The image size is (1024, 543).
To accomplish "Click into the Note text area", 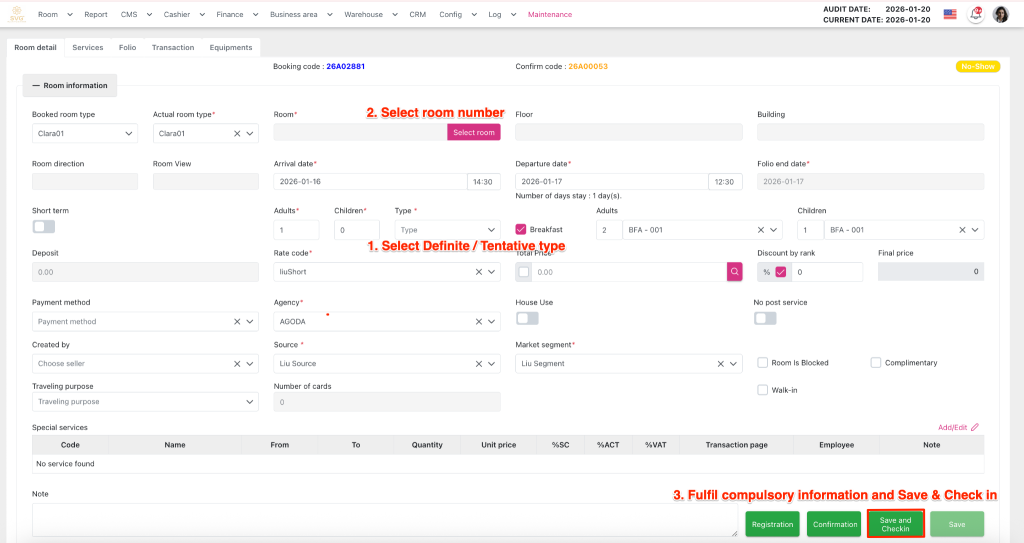I will click(384, 519).
